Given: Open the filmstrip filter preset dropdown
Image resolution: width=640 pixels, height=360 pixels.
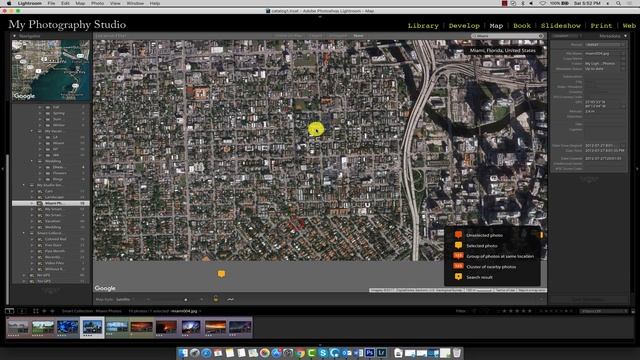Looking at the screenshot, I should 604,311.
